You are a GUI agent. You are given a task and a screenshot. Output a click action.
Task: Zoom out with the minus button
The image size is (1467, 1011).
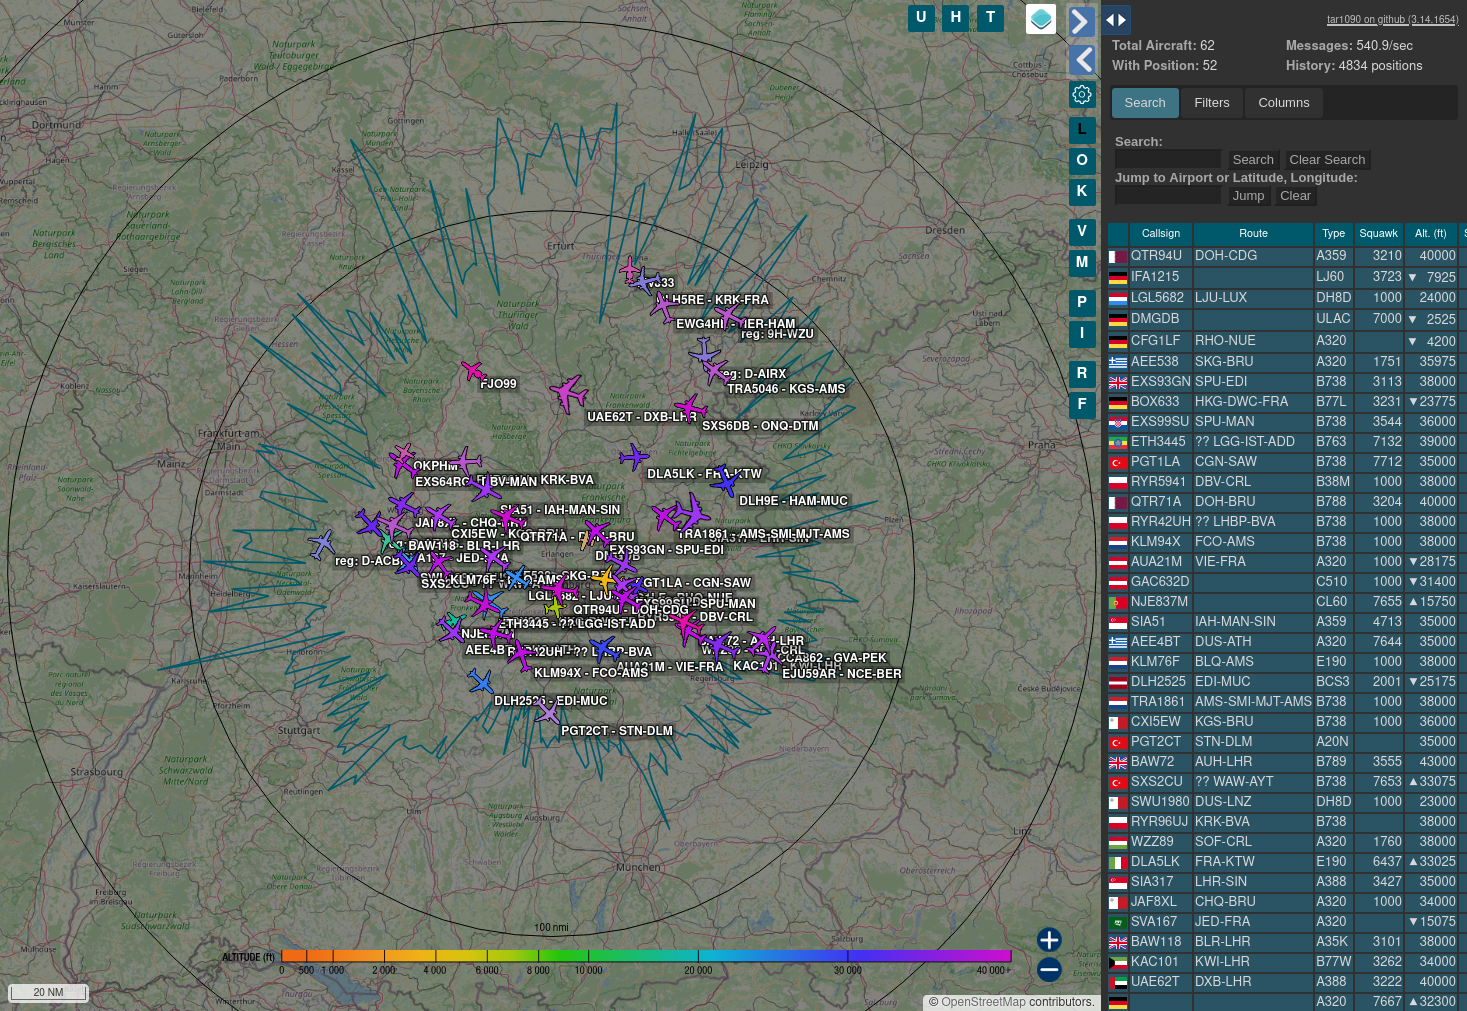click(x=1049, y=969)
